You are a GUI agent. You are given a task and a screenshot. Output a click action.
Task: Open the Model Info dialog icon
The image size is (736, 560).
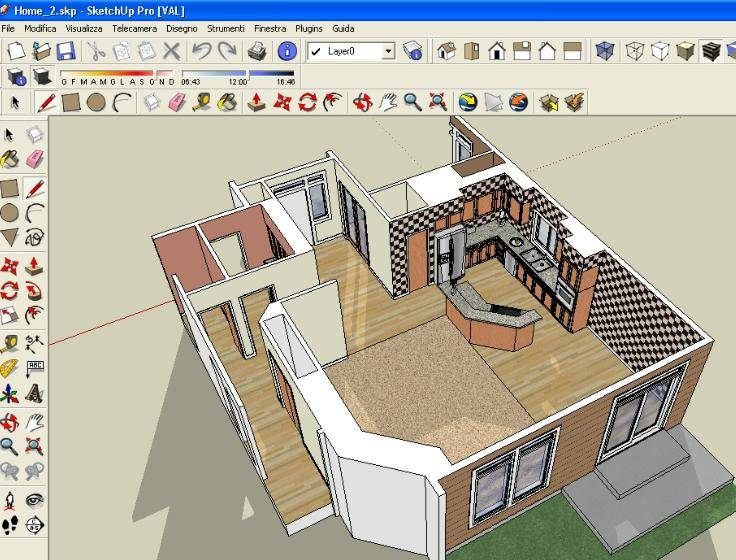[286, 51]
